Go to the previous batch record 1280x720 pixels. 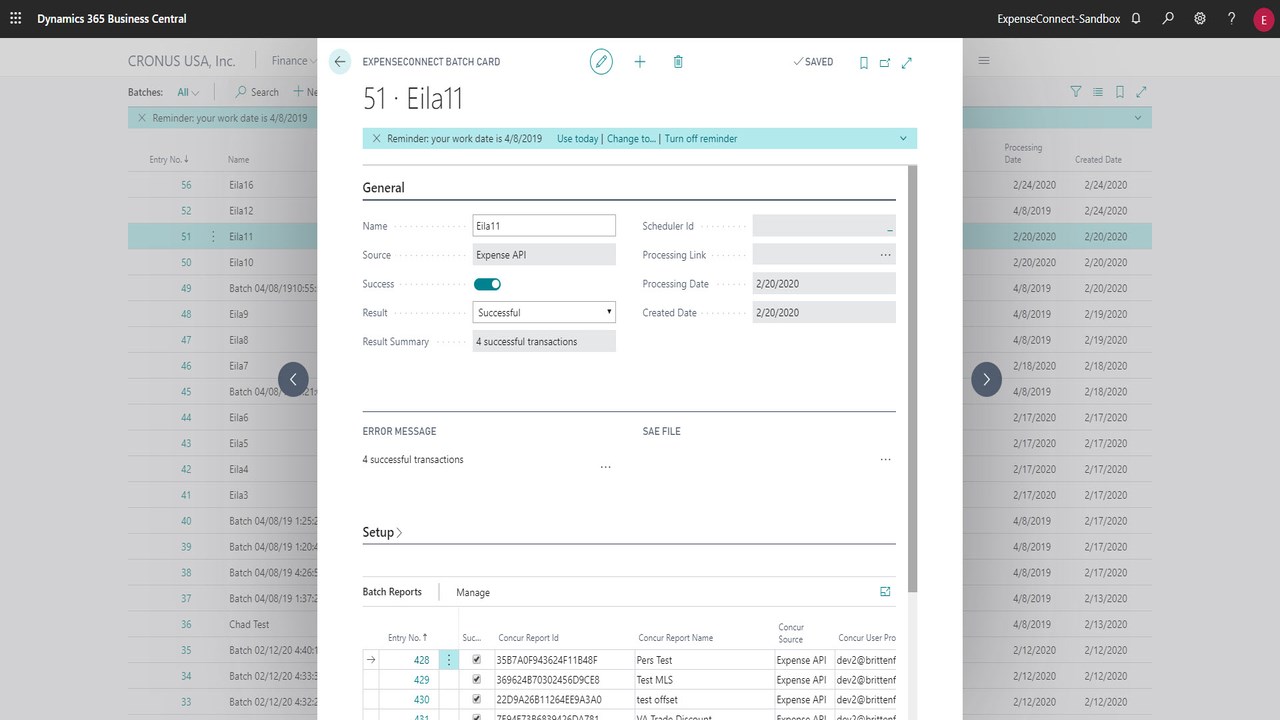(x=293, y=379)
